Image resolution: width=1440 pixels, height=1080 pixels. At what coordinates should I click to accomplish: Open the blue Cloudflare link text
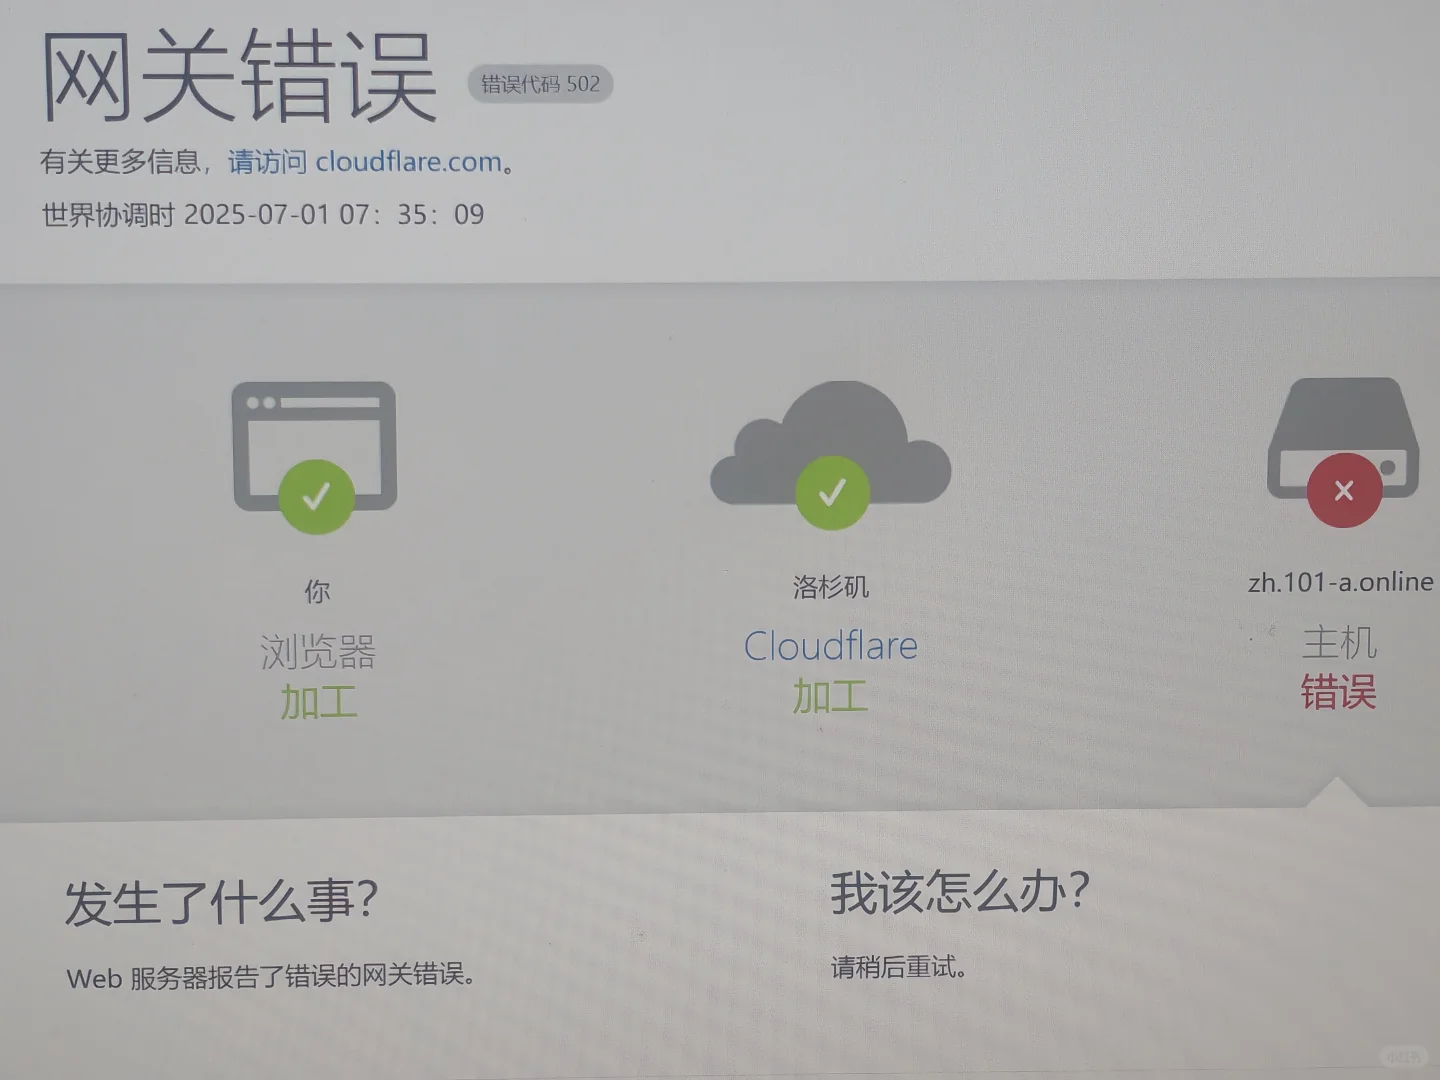pyautogui.click(x=831, y=646)
